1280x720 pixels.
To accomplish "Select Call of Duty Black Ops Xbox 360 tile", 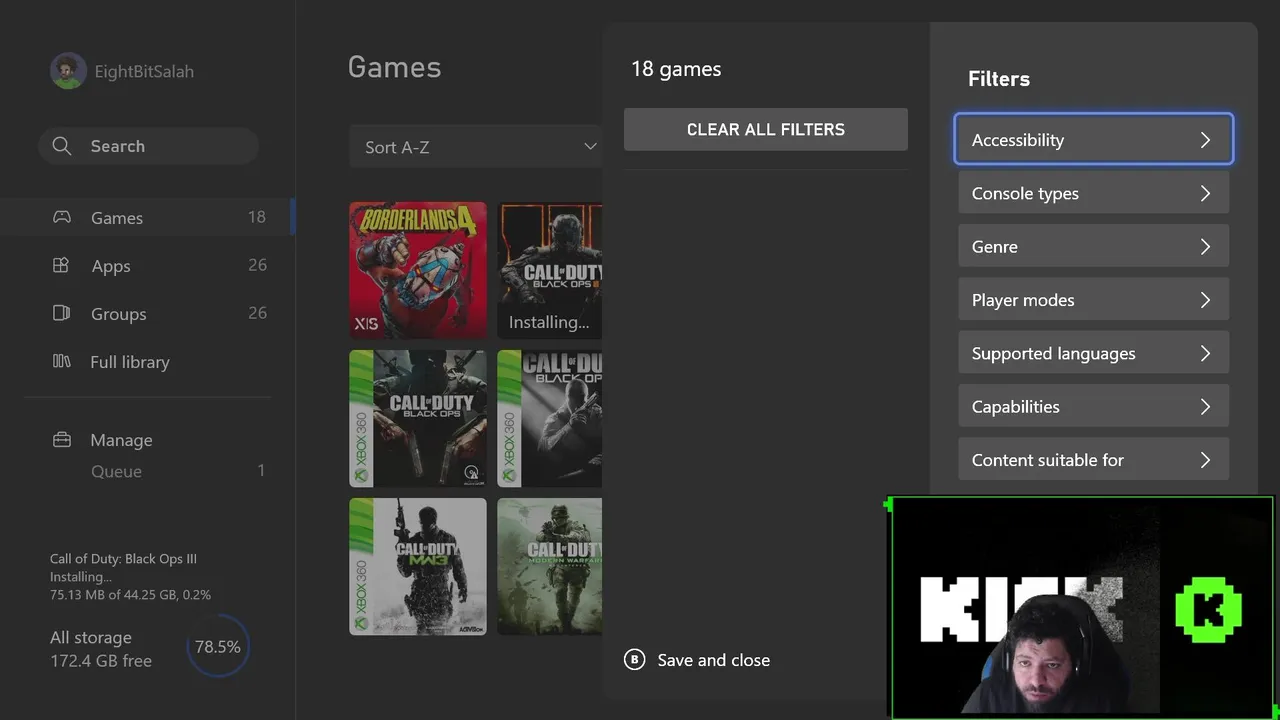I will tap(418, 418).
